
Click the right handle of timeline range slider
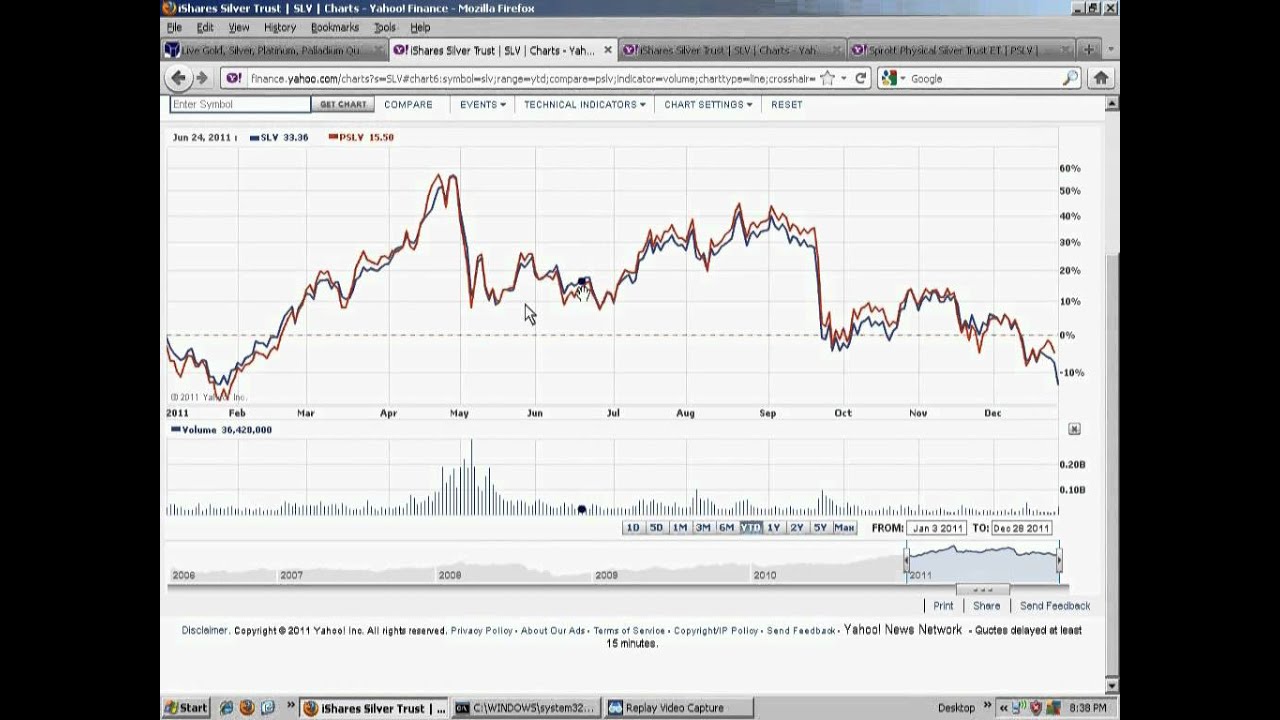tap(1060, 562)
